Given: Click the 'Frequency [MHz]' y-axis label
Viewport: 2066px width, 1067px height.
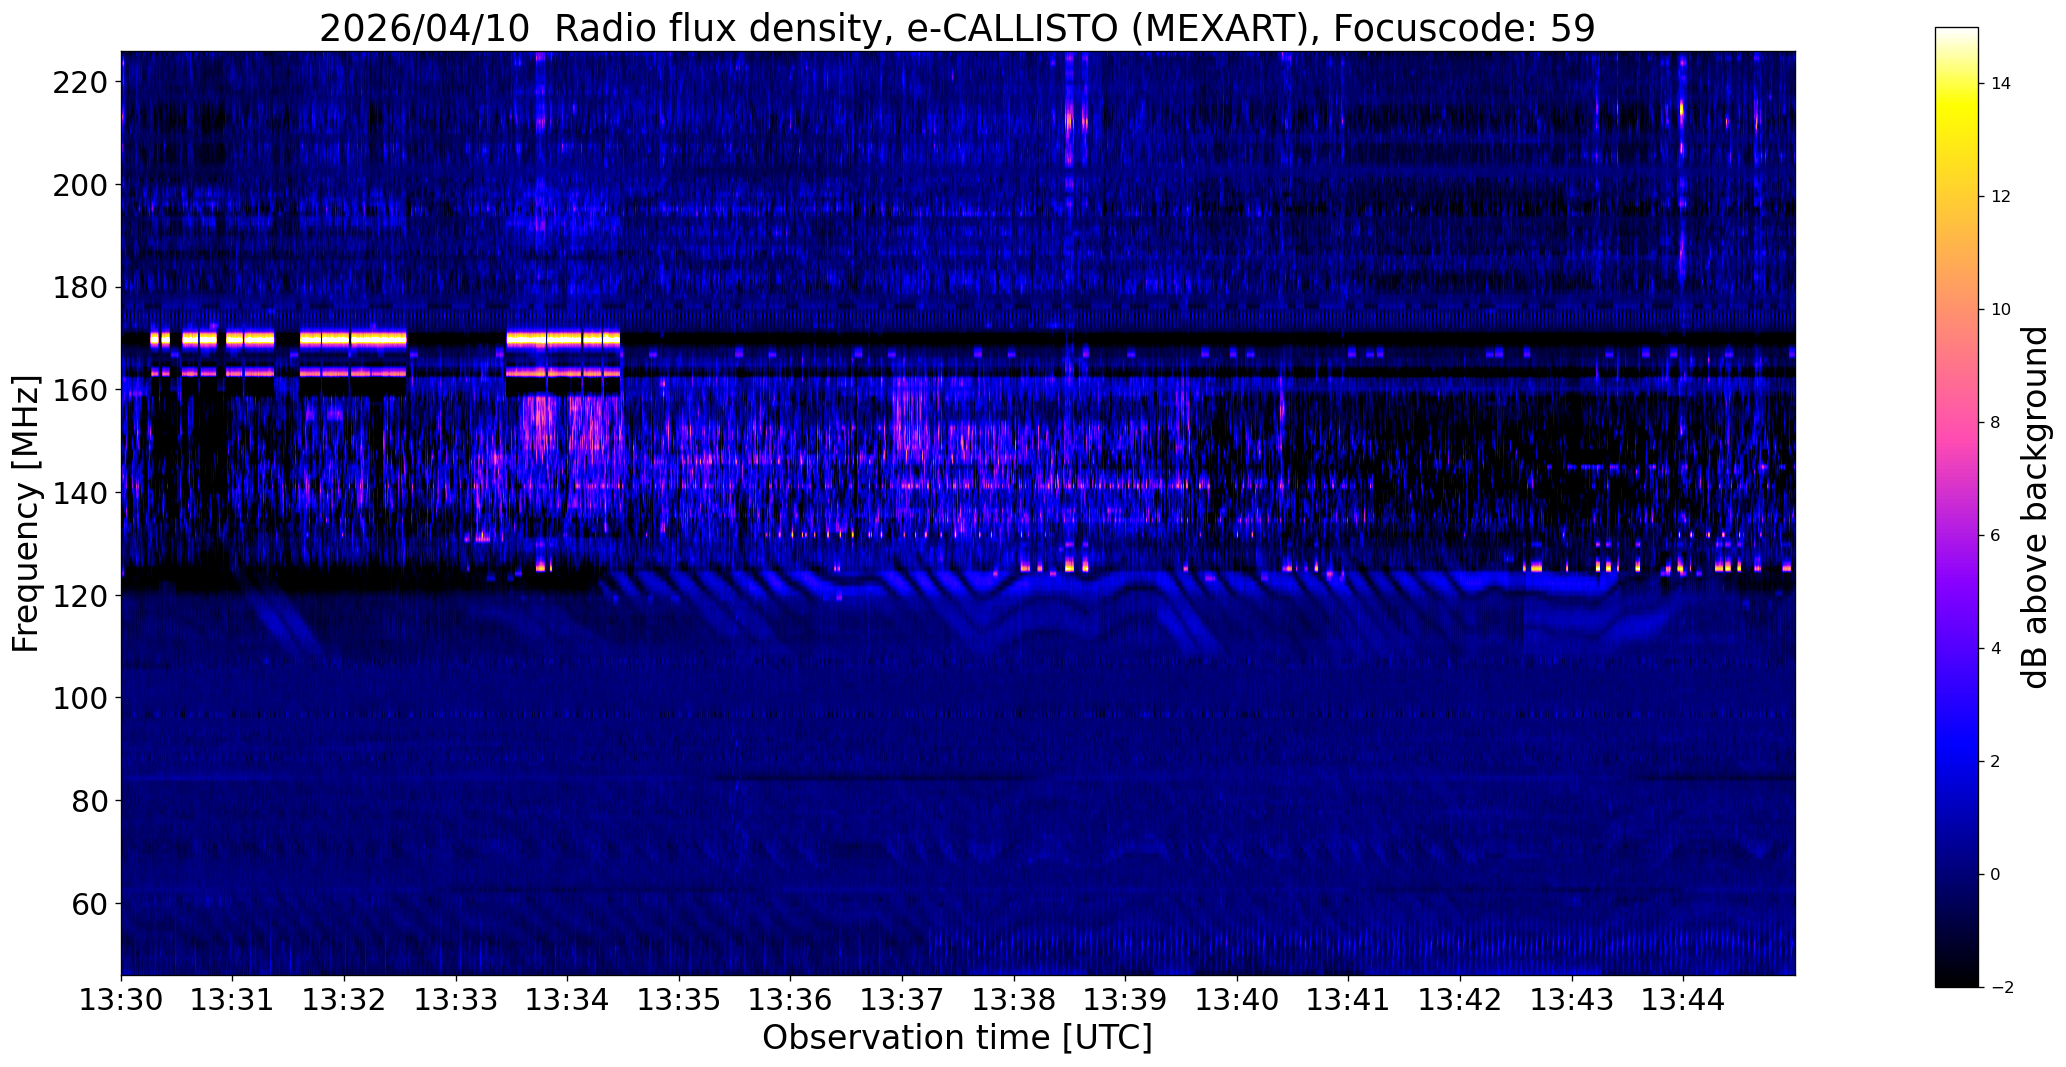Looking at the screenshot, I should [26, 514].
